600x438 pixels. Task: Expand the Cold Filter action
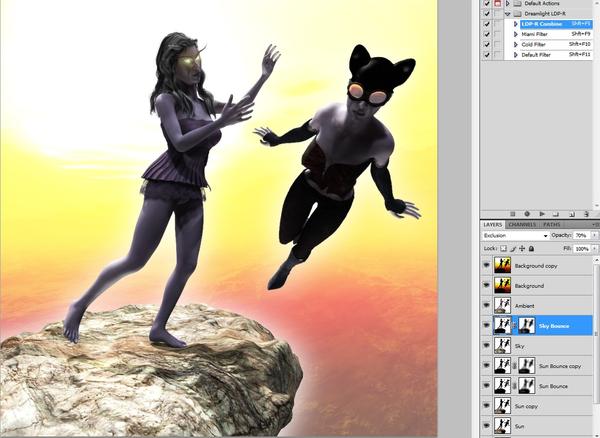pyautogui.click(x=515, y=45)
